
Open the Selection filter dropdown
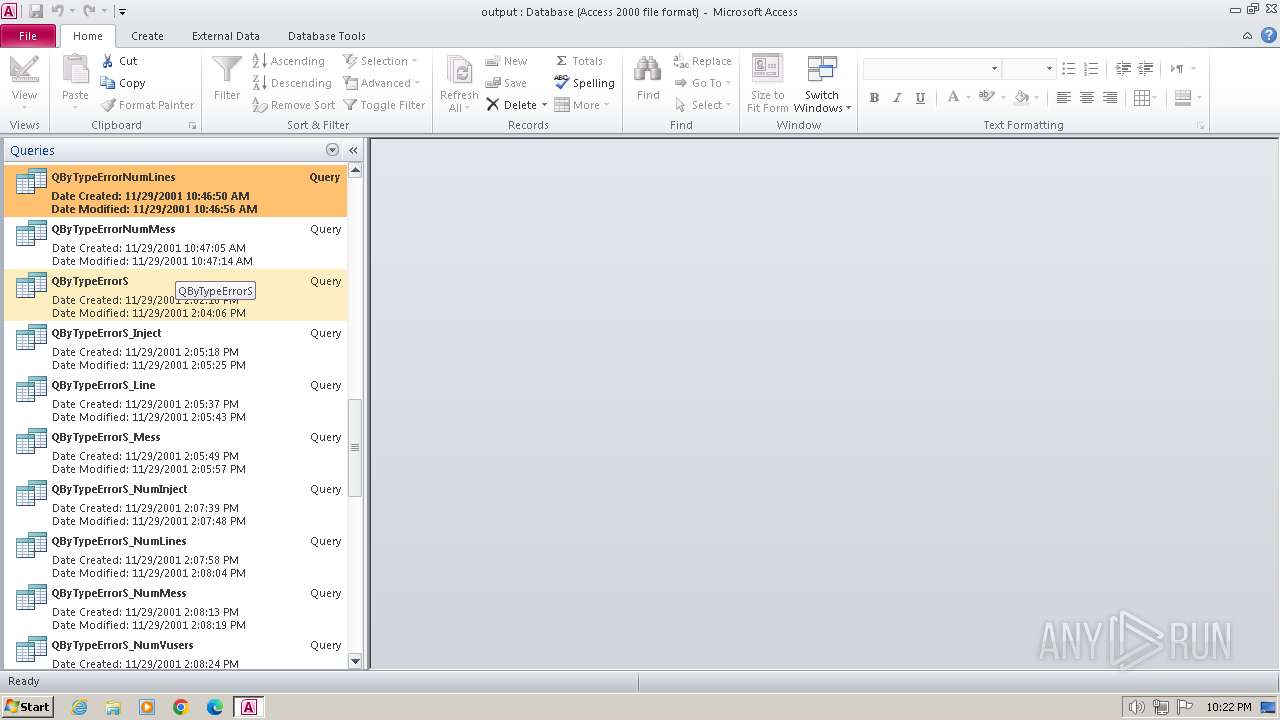(381, 61)
